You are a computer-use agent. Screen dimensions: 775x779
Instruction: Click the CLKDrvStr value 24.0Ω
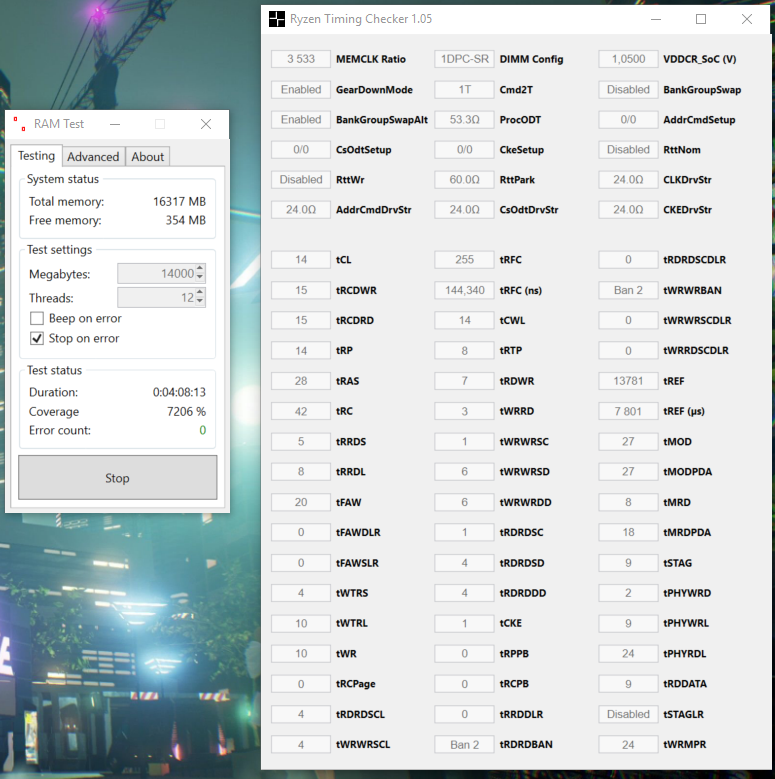point(628,180)
